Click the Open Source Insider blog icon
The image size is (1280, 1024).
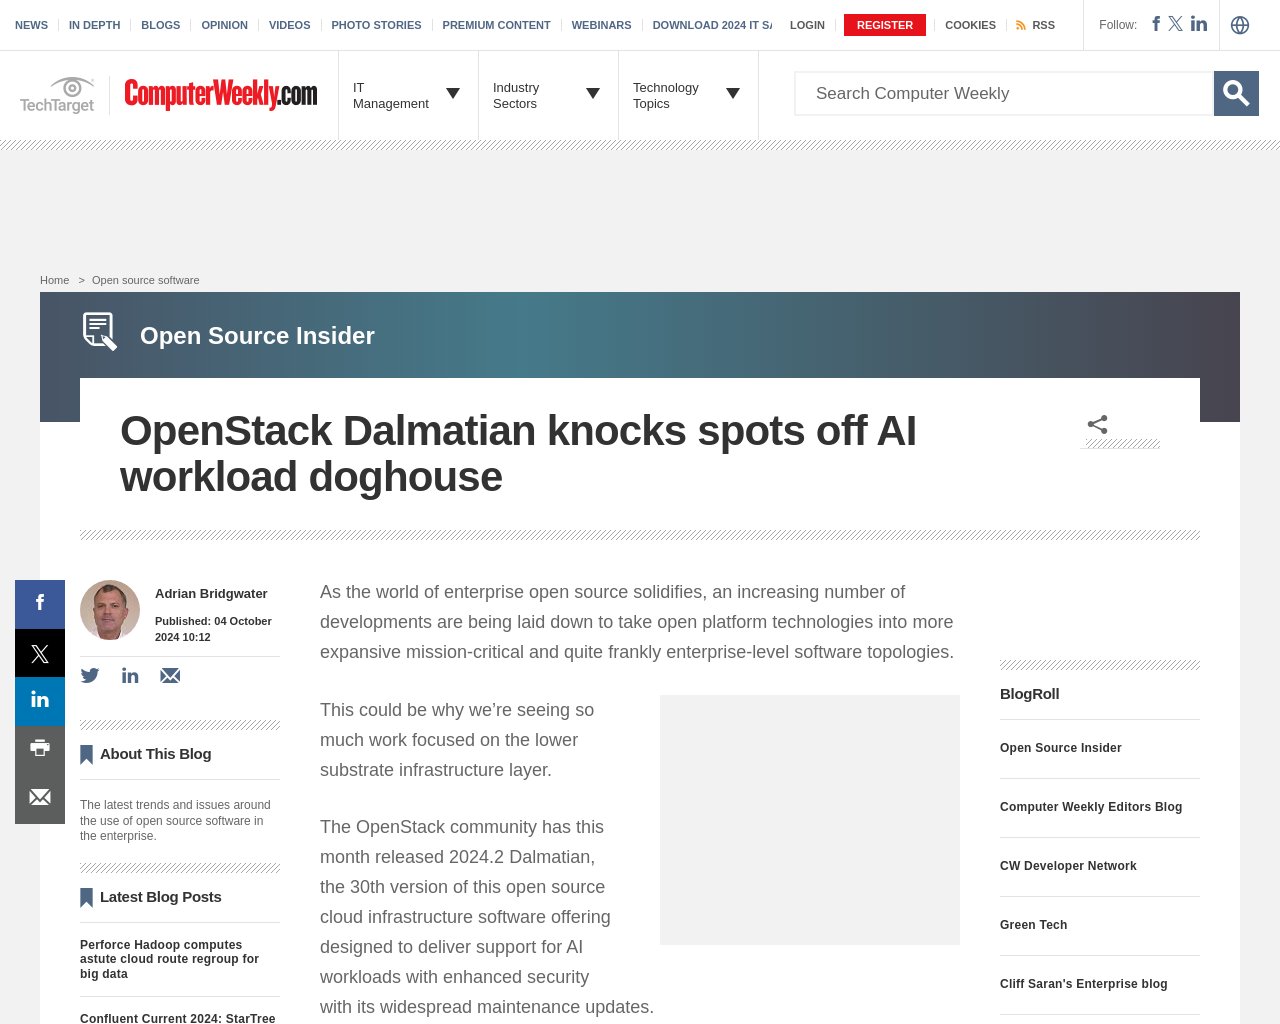[100, 332]
